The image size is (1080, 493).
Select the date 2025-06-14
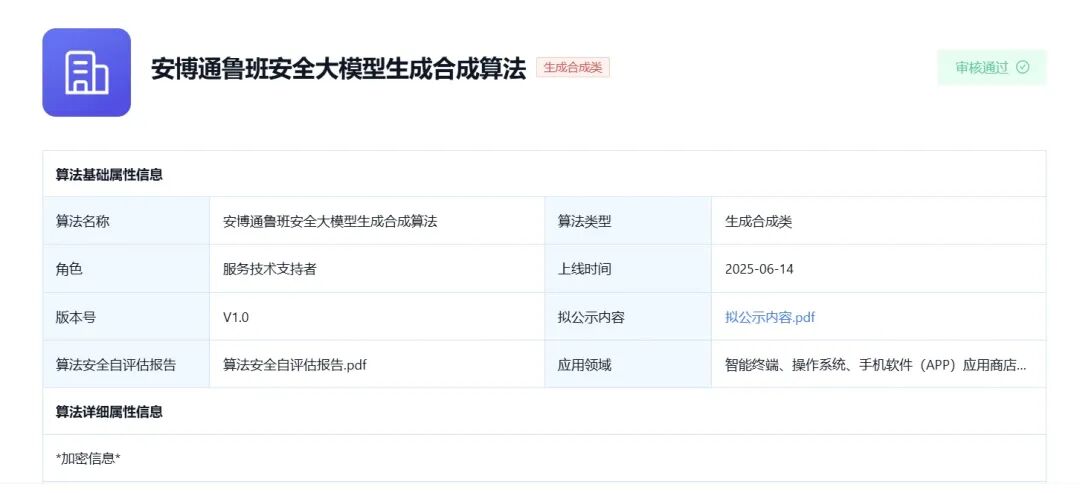click(x=759, y=269)
